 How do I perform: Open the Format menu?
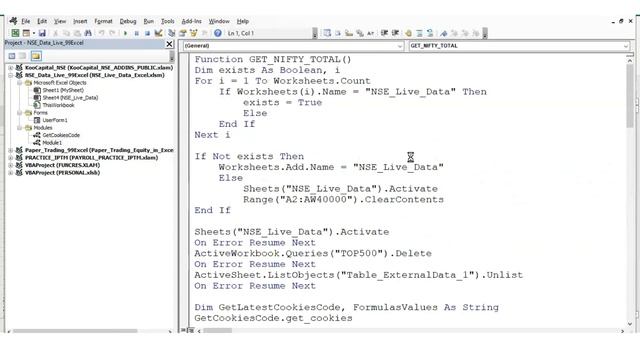click(103, 21)
